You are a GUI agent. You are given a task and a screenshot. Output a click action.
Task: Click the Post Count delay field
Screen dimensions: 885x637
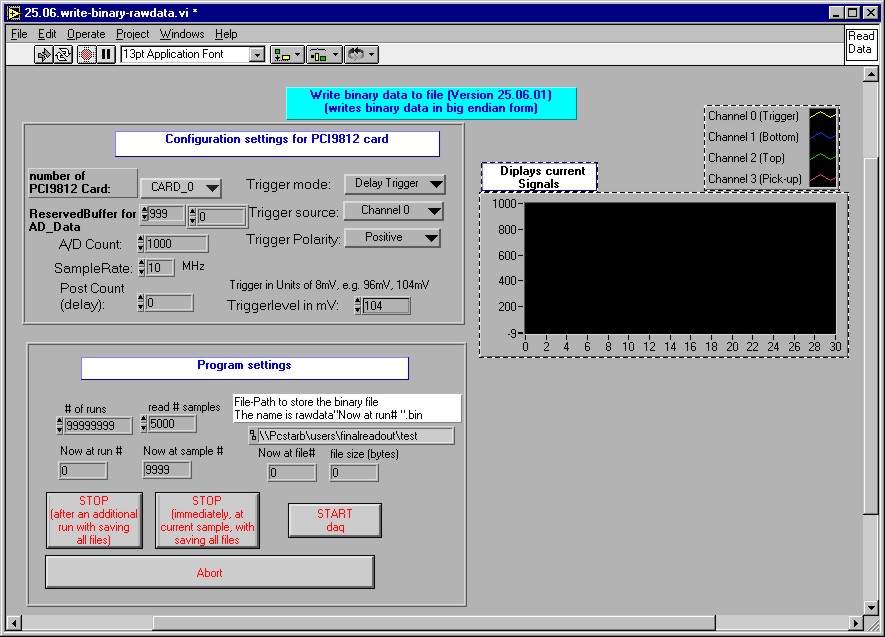point(169,302)
